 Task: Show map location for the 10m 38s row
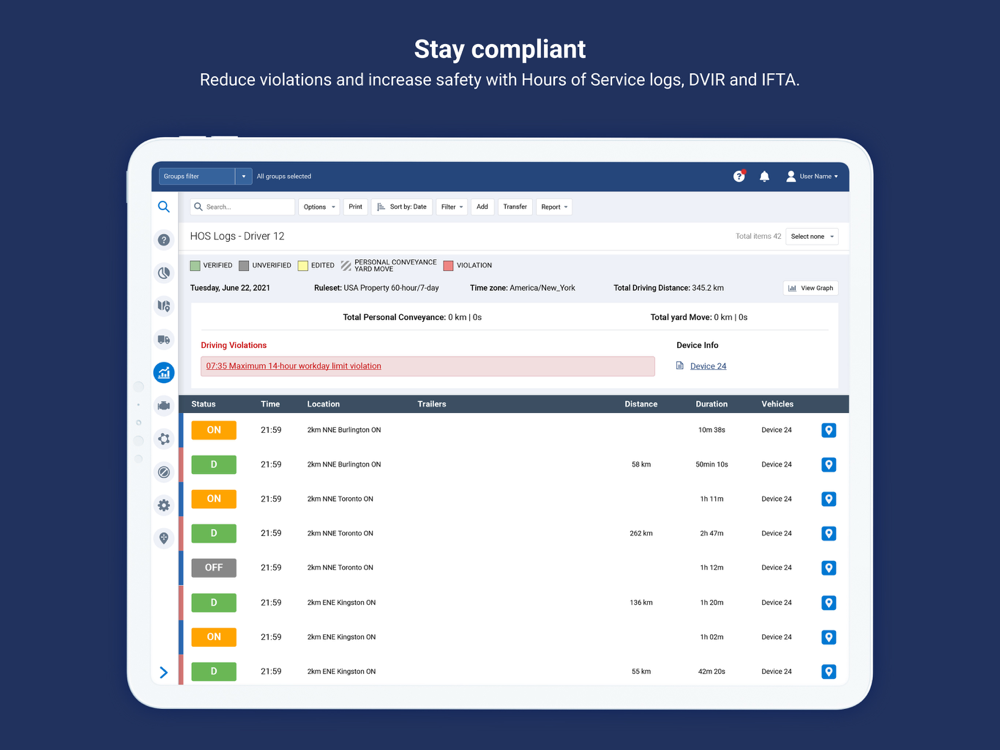point(828,430)
